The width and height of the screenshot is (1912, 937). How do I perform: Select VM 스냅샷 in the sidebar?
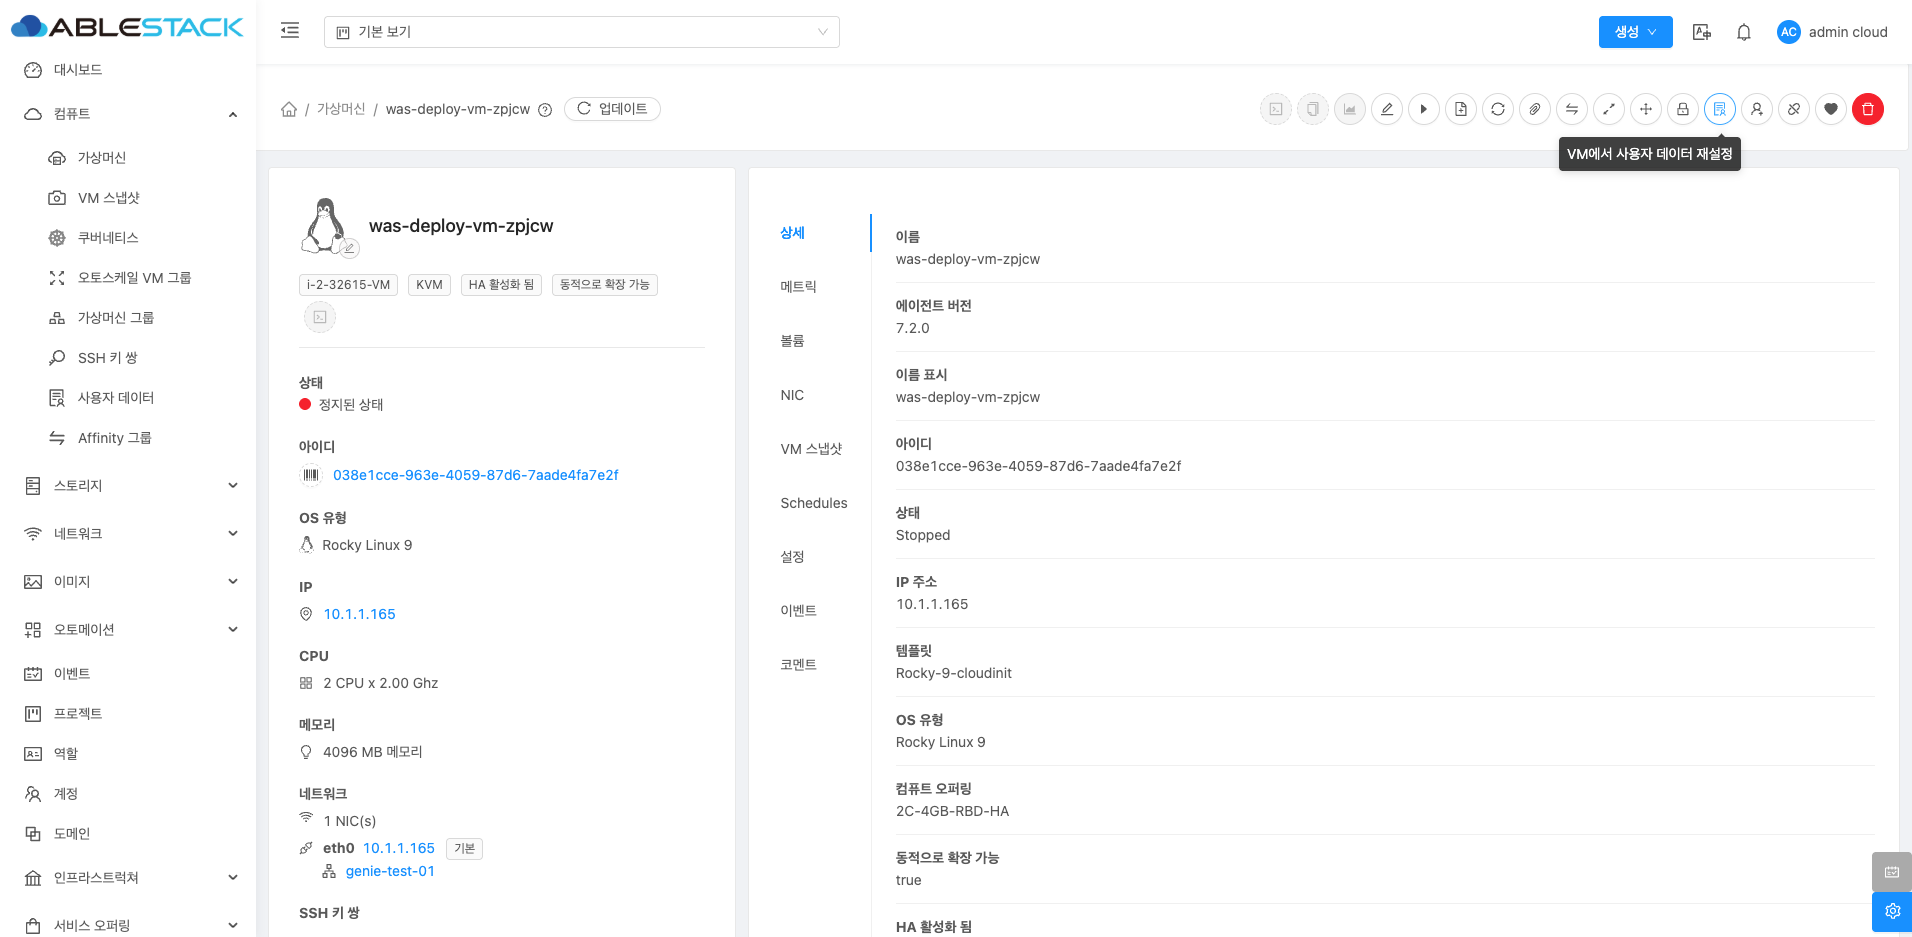click(x=108, y=198)
